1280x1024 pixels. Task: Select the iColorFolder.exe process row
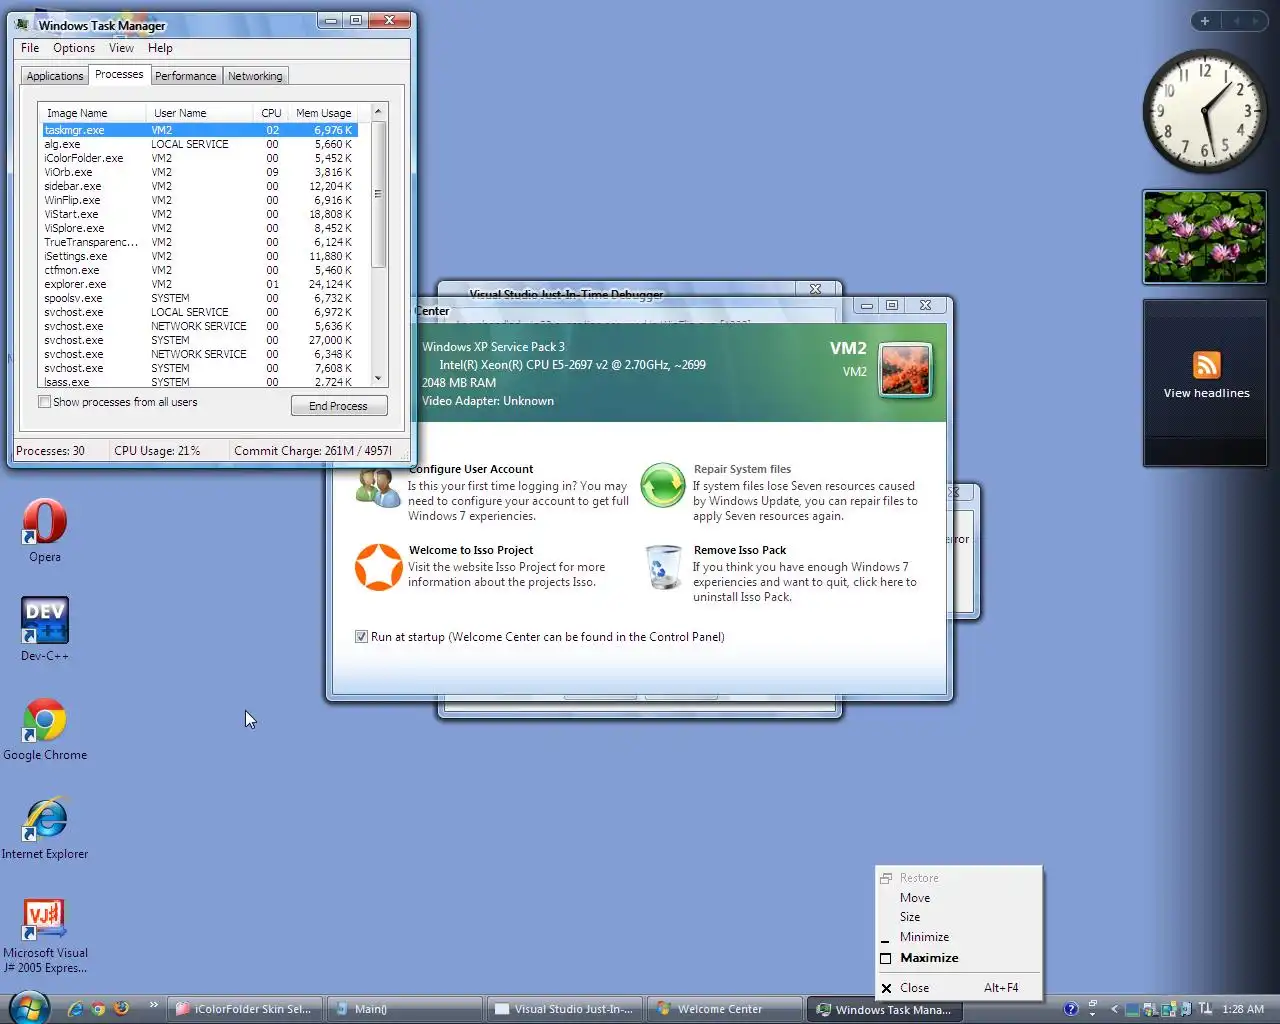click(198, 158)
